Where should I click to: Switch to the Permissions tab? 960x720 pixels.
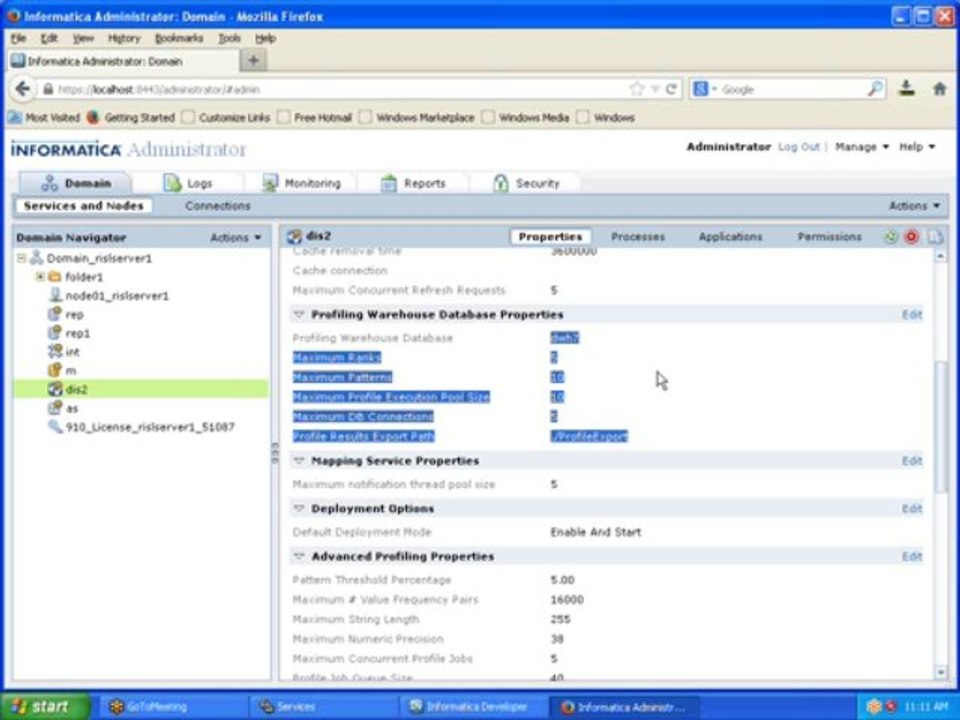829,237
